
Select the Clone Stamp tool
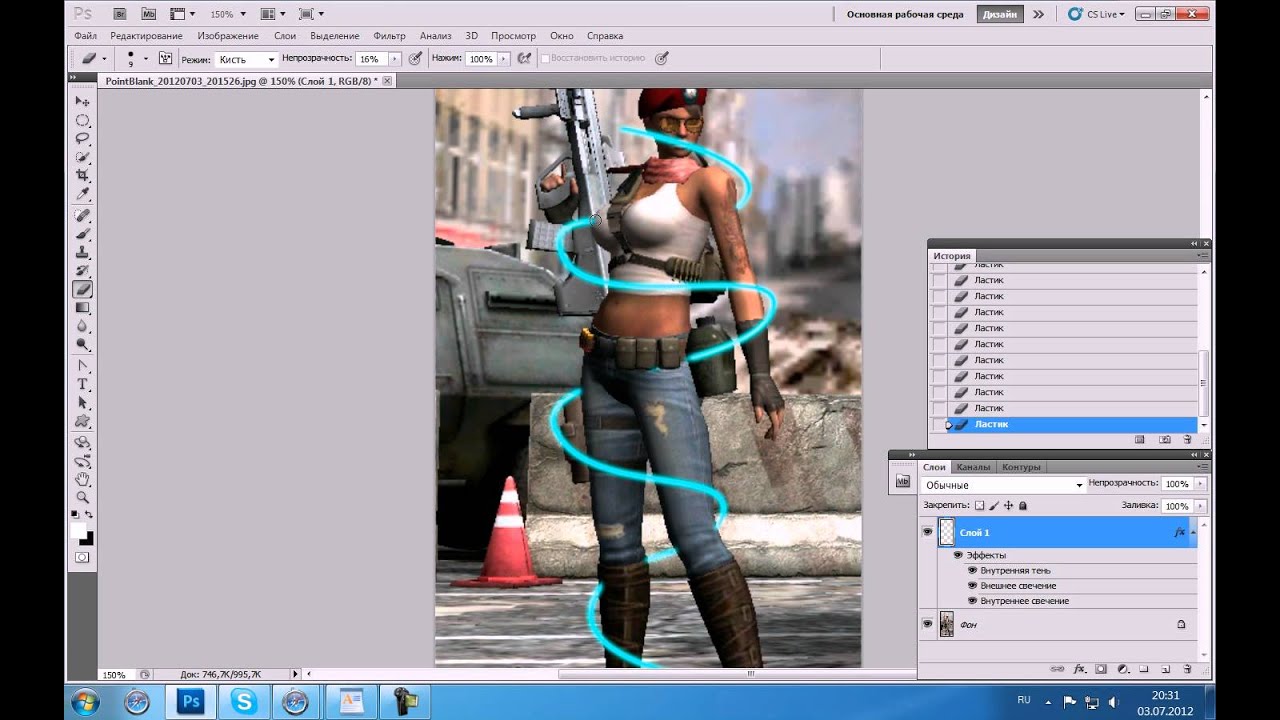point(83,252)
